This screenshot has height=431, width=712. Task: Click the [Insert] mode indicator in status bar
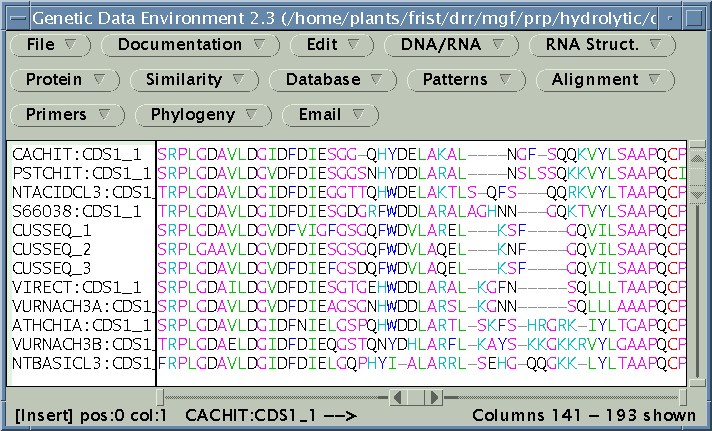click(x=44, y=416)
